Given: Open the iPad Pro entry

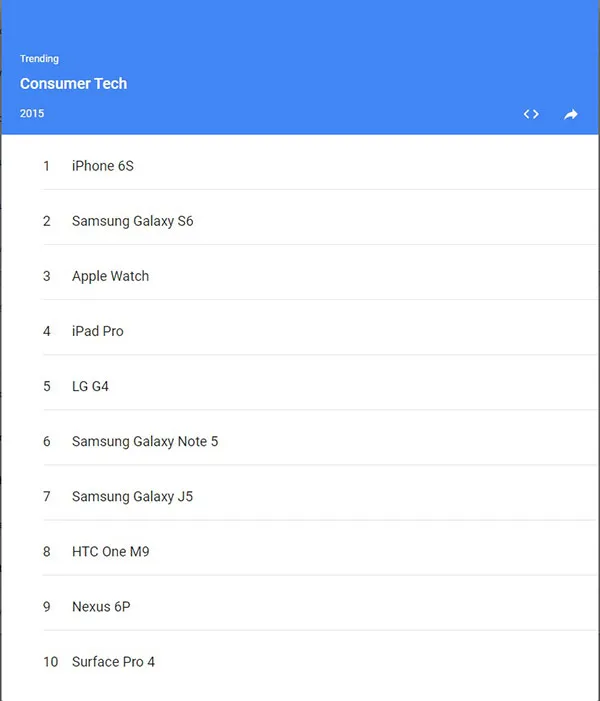Looking at the screenshot, I should tap(97, 331).
